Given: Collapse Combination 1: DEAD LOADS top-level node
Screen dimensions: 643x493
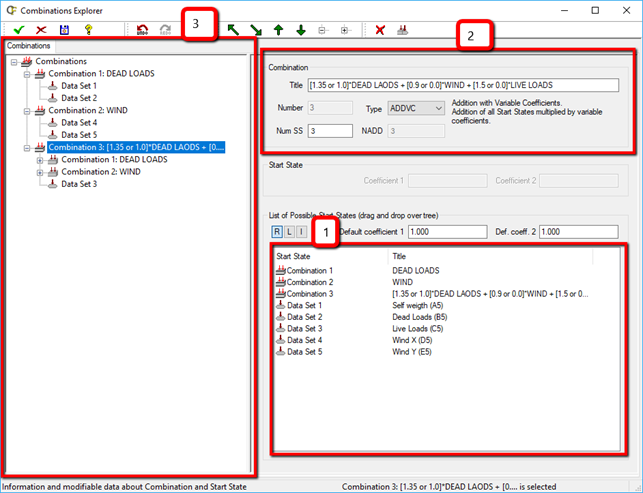Looking at the screenshot, I should pos(27,75).
